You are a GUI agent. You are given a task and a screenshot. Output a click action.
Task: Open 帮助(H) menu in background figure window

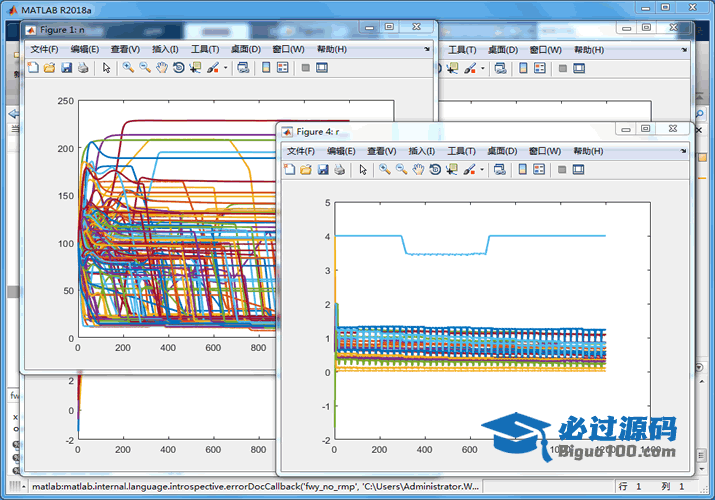point(589,50)
